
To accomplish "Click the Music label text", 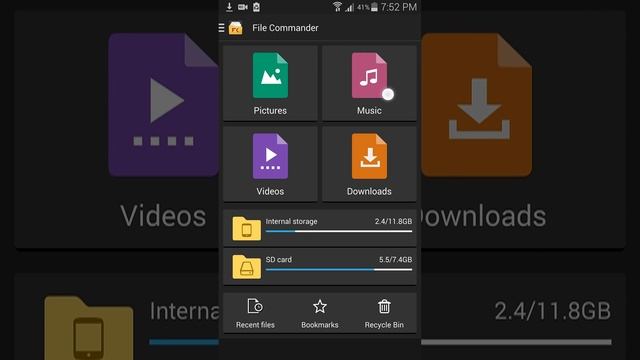I will pos(369,111).
